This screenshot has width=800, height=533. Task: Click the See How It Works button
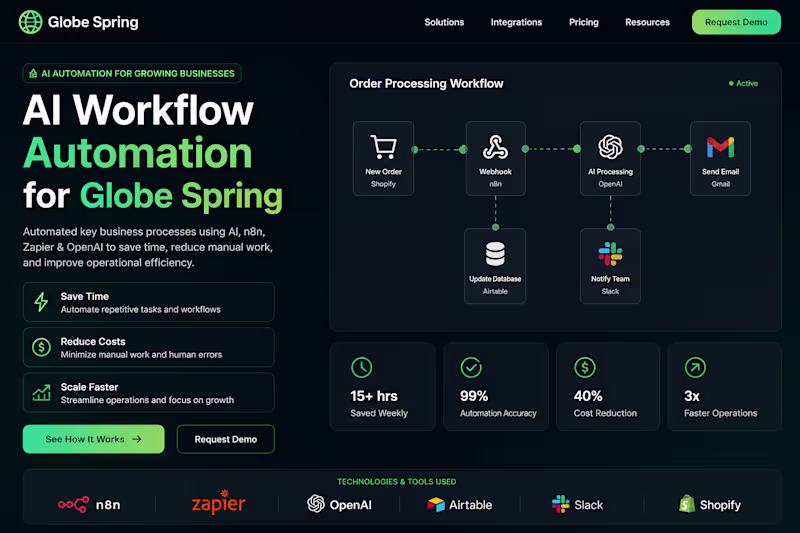93,439
